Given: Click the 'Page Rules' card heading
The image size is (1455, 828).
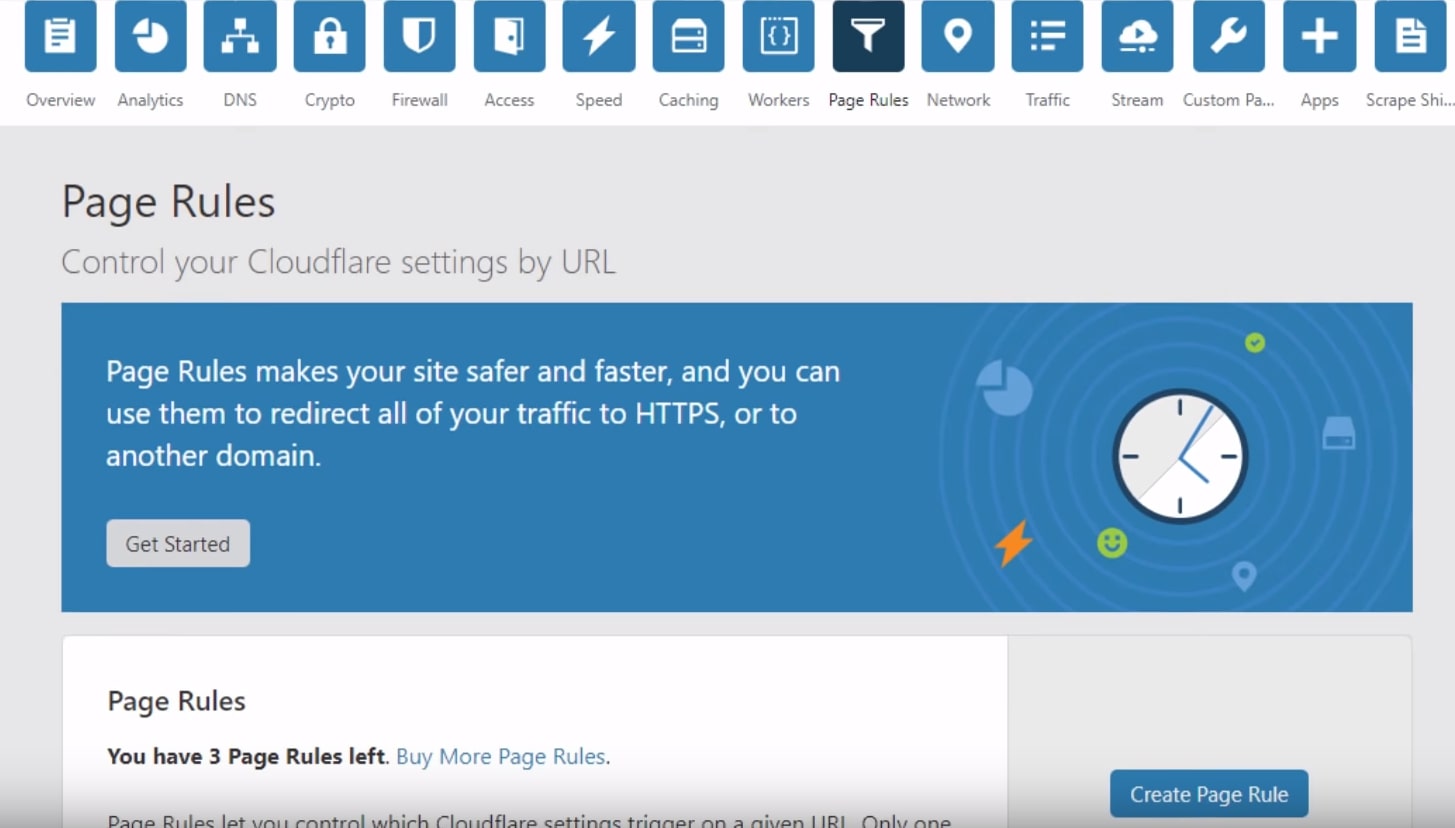Looking at the screenshot, I should point(176,701).
